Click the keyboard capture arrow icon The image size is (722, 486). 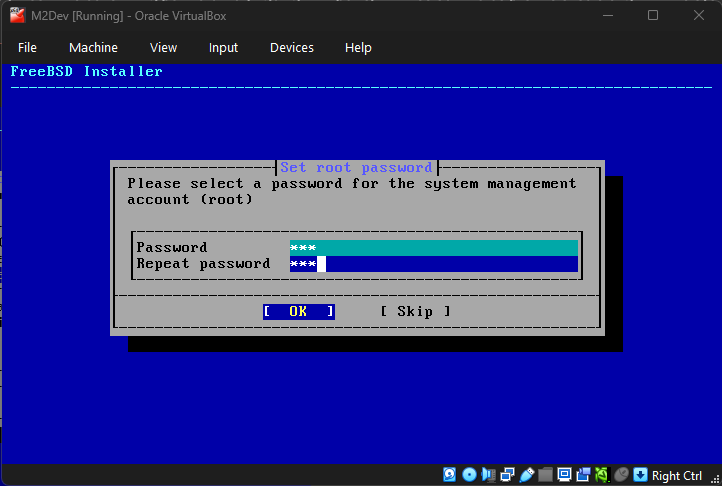pos(640,475)
